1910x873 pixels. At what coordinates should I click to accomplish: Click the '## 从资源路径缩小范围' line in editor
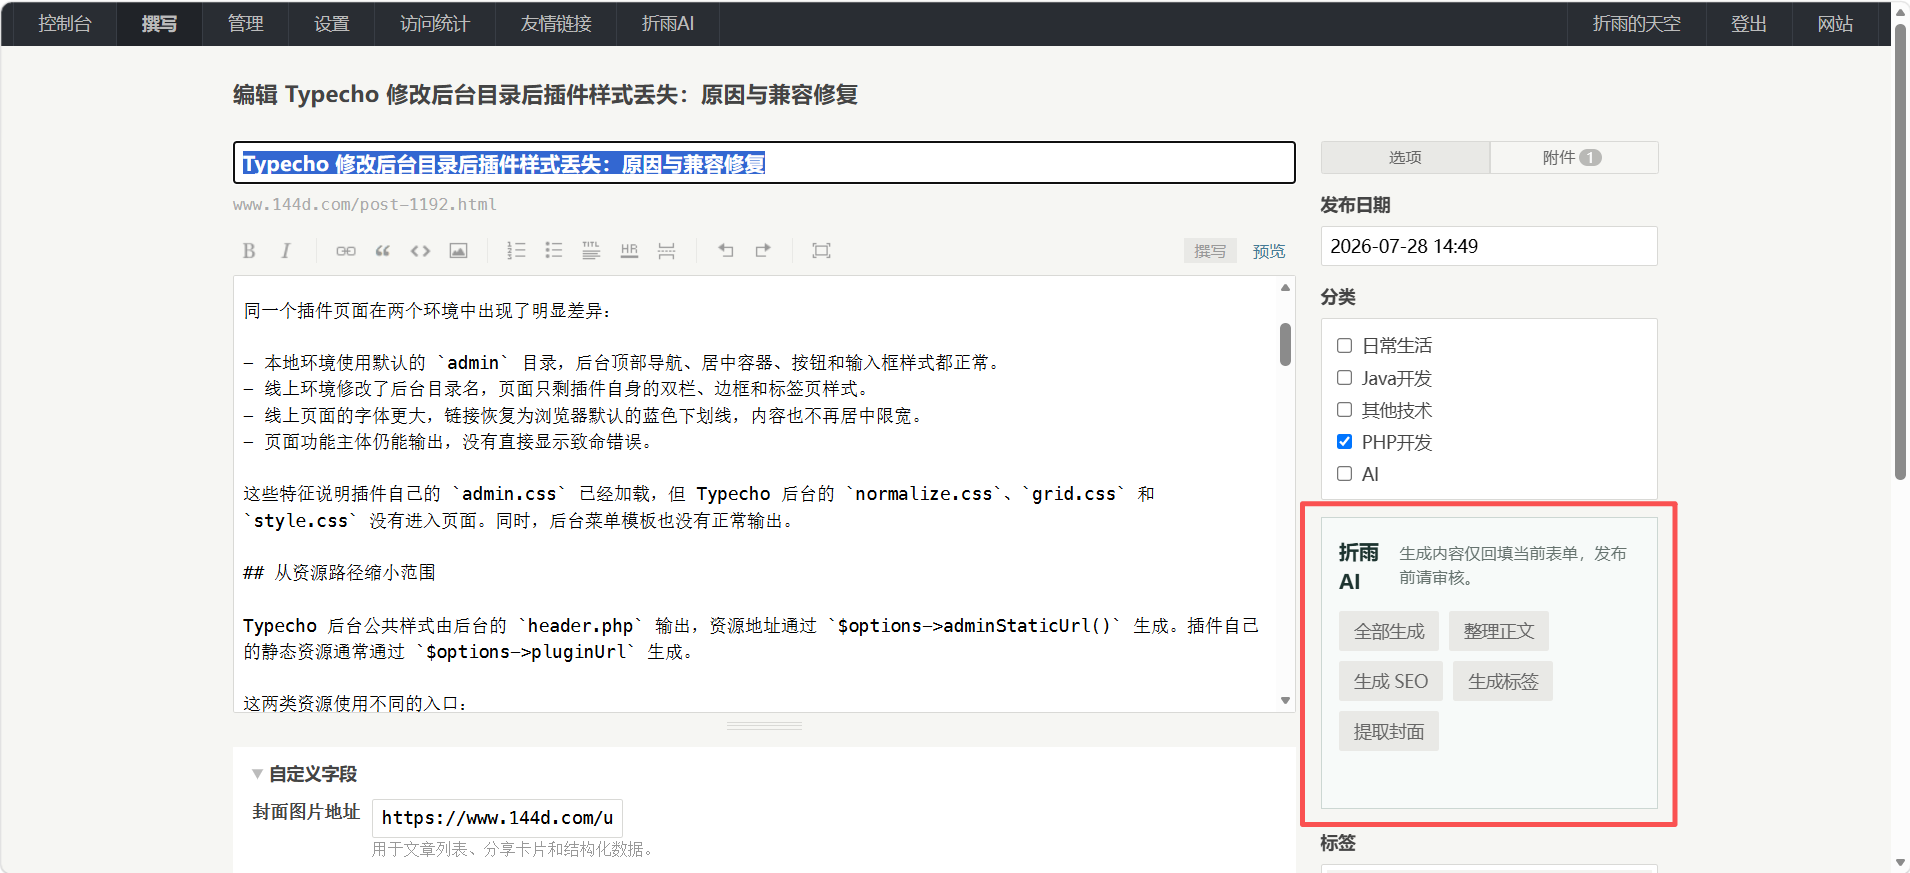(x=339, y=573)
